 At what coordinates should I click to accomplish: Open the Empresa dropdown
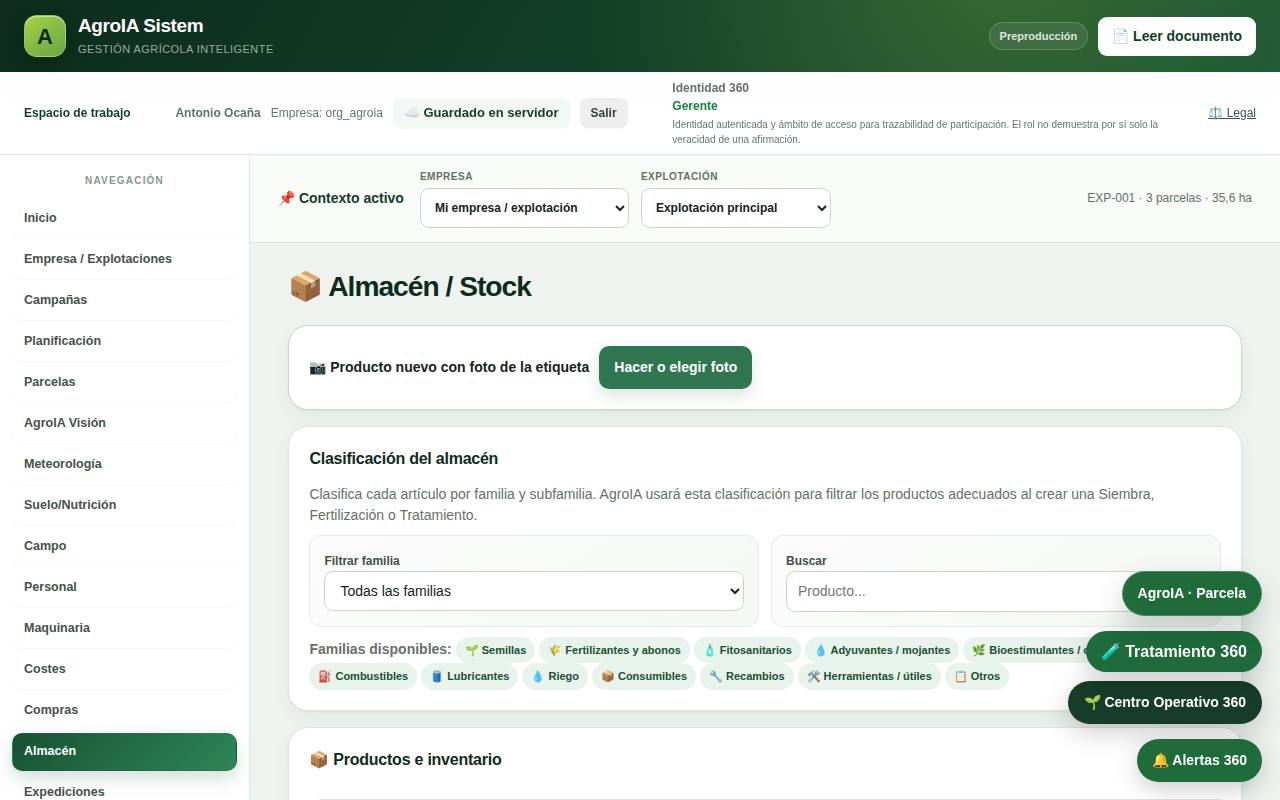[x=524, y=208]
